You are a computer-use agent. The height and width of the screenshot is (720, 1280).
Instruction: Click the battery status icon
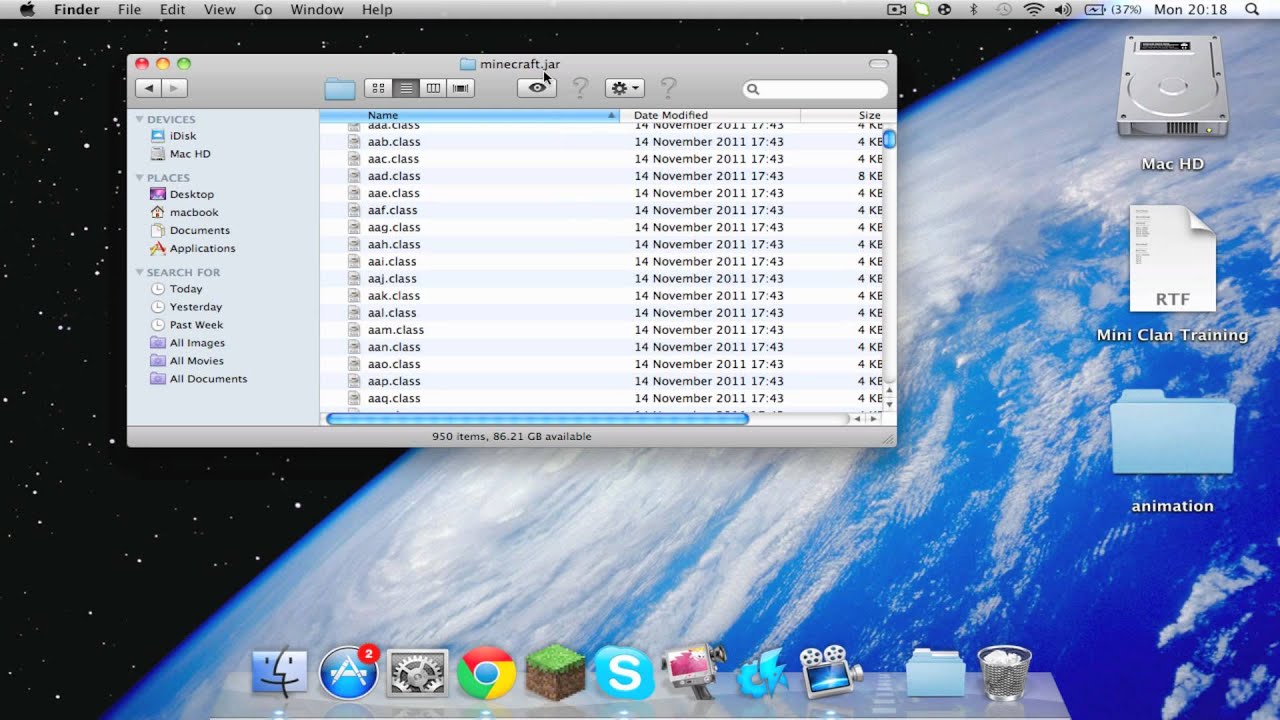(1095, 9)
